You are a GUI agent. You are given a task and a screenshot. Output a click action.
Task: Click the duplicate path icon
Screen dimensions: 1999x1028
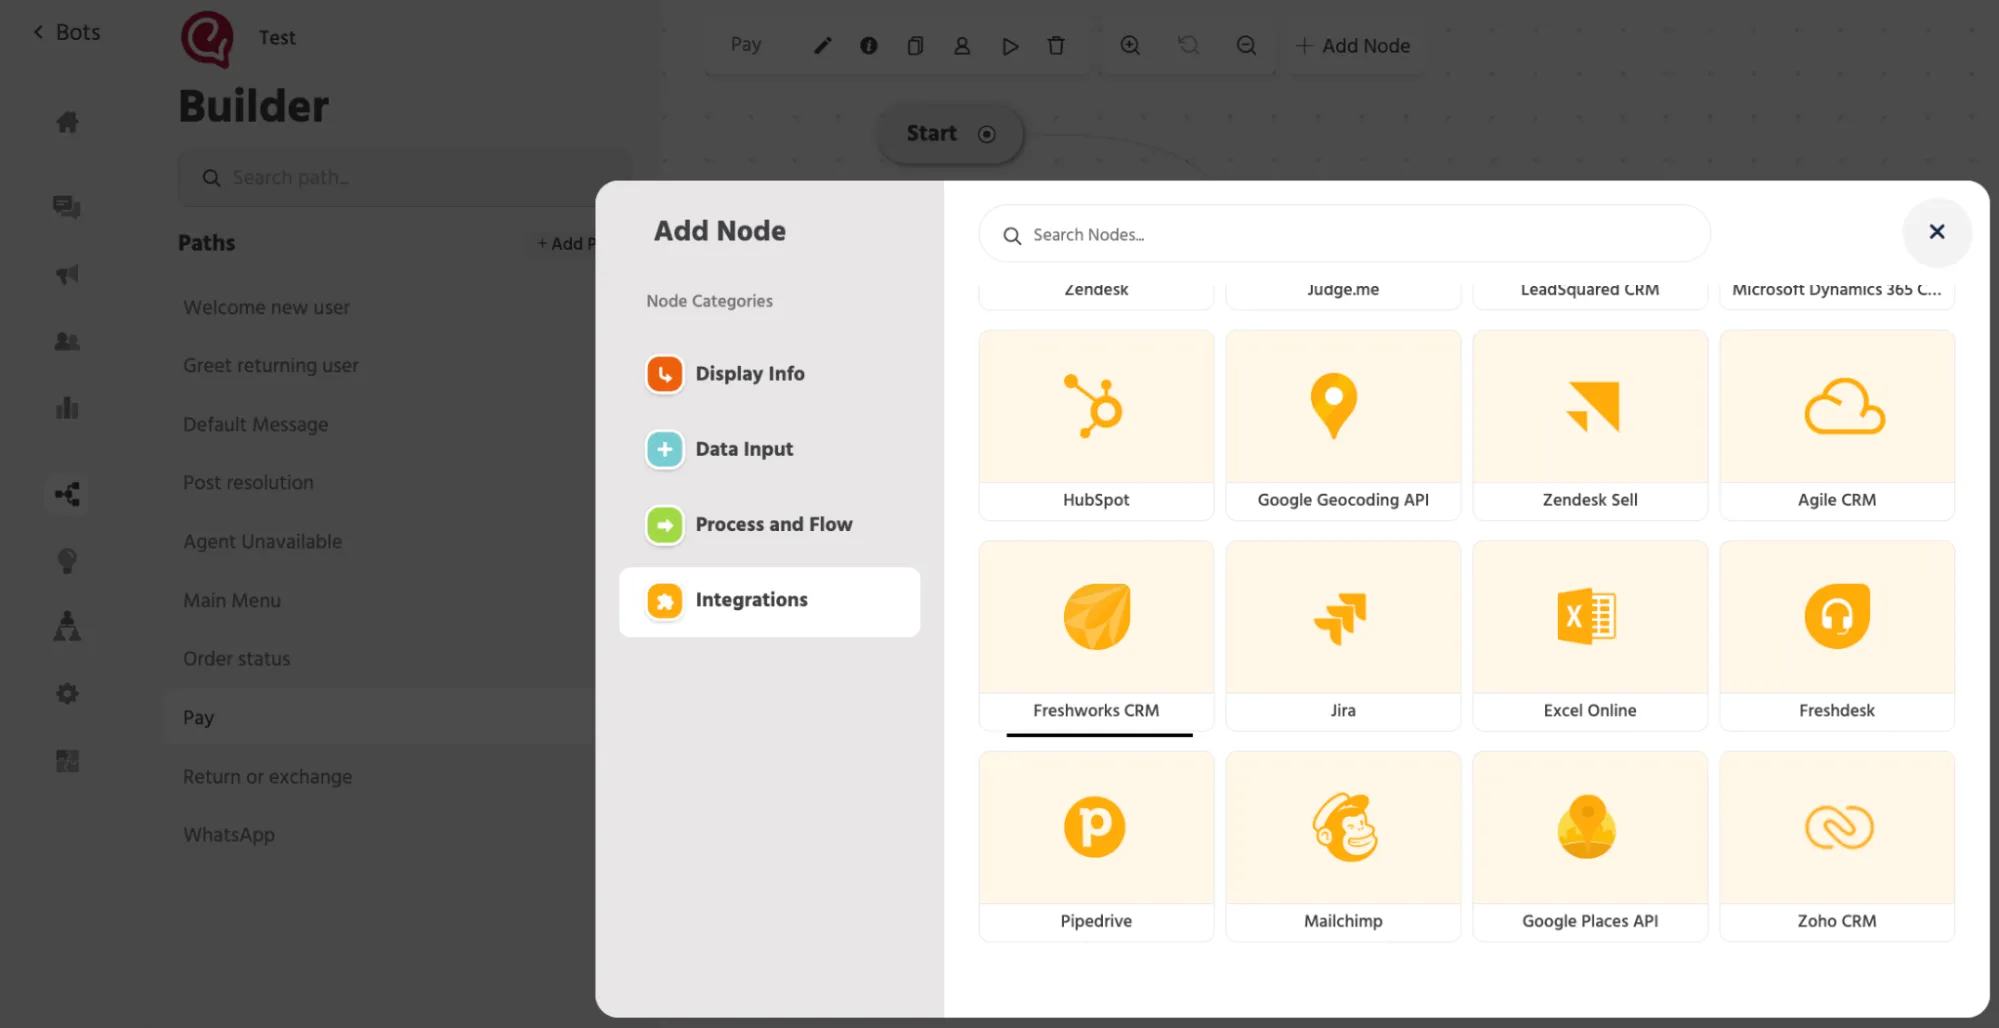pyautogui.click(x=915, y=46)
